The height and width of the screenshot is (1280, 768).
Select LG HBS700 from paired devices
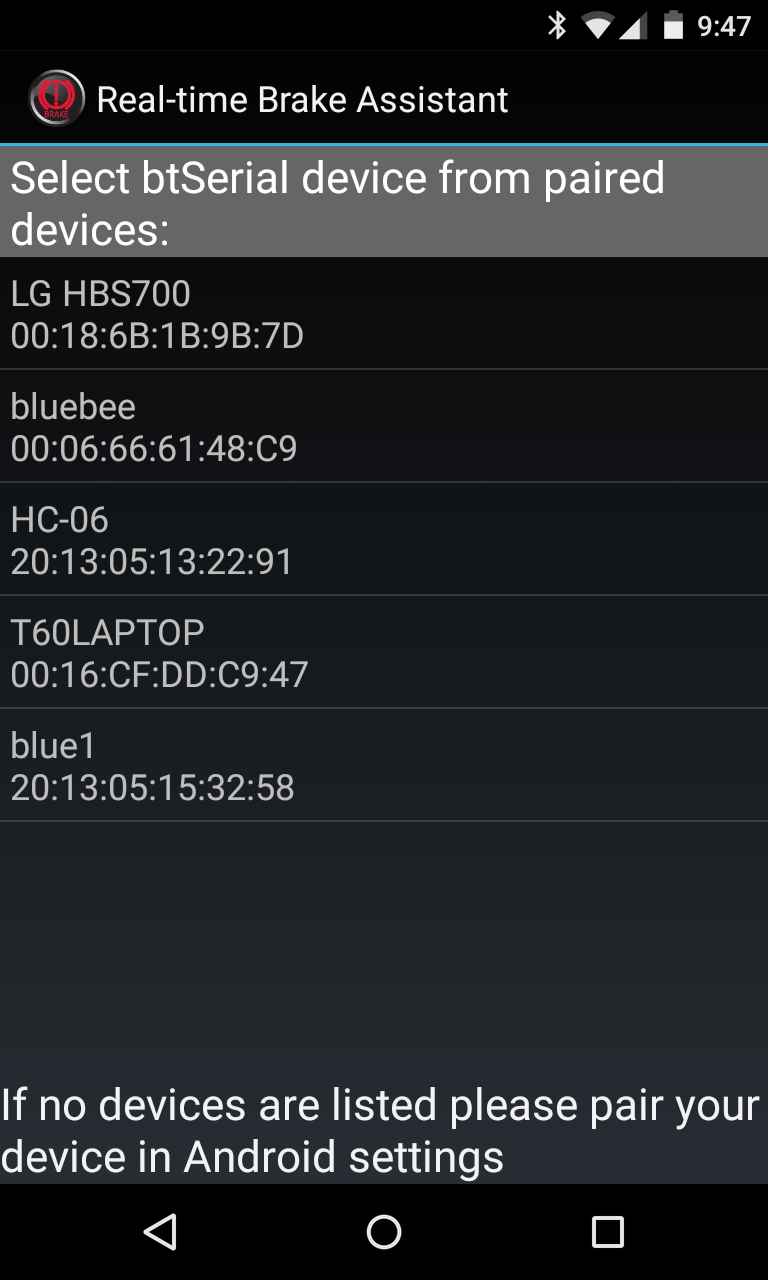coord(384,314)
